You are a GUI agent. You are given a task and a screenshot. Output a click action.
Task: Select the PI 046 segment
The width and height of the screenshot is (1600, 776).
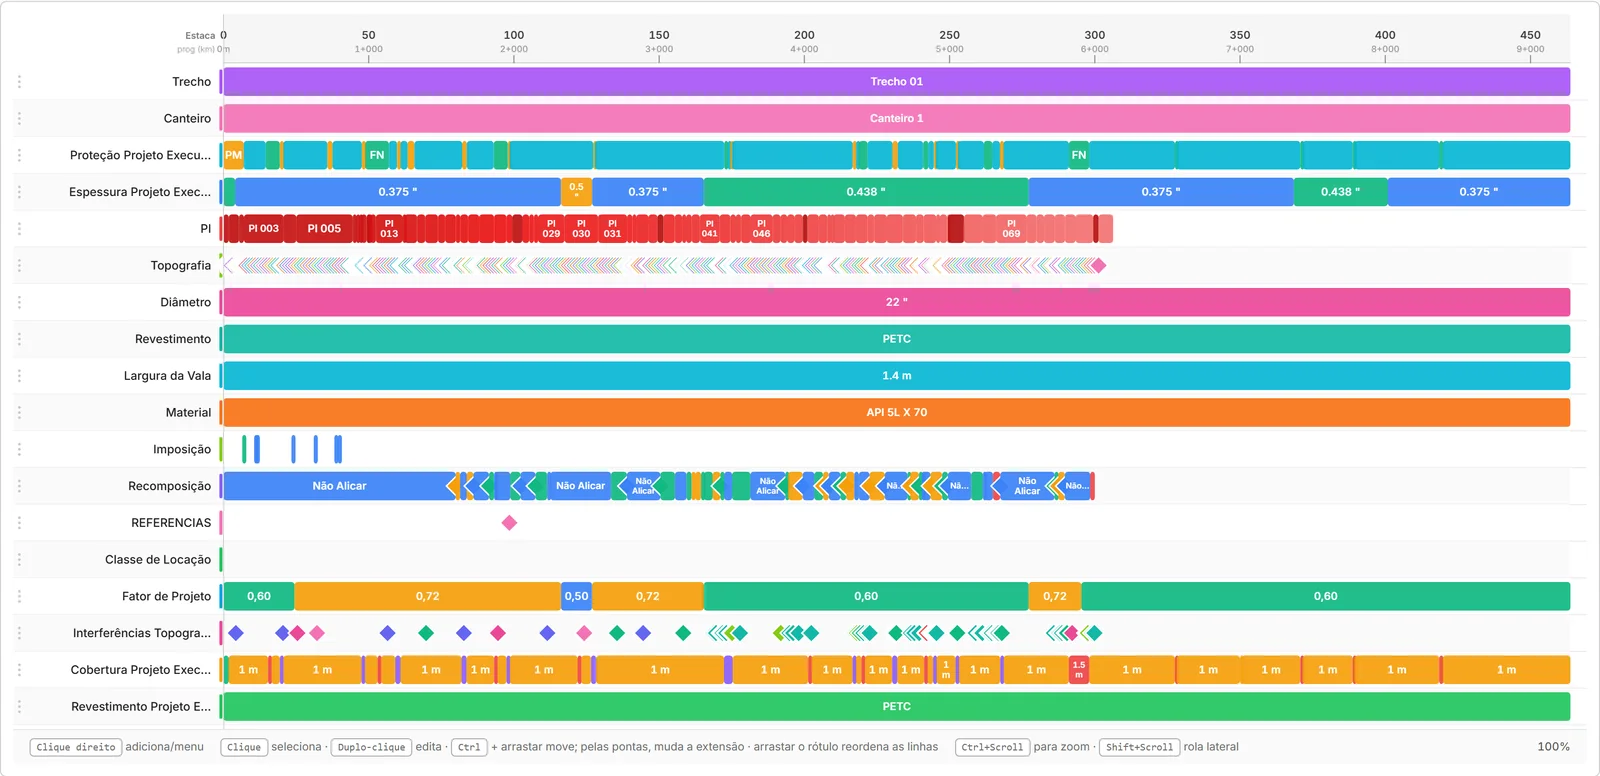coord(761,229)
